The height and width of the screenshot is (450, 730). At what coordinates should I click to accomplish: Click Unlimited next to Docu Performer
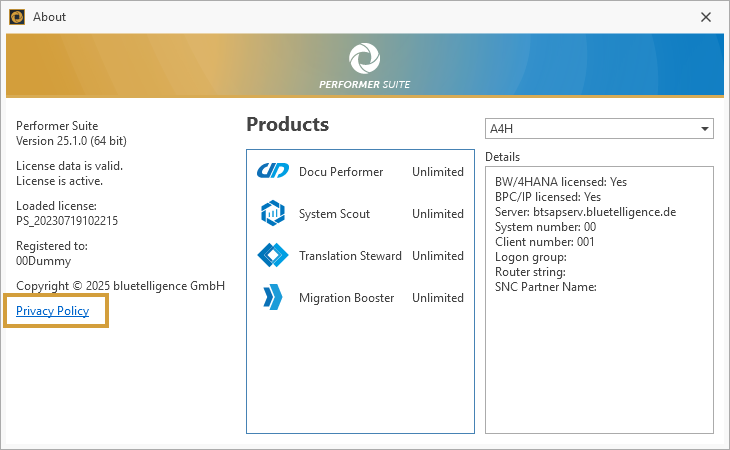coord(438,172)
